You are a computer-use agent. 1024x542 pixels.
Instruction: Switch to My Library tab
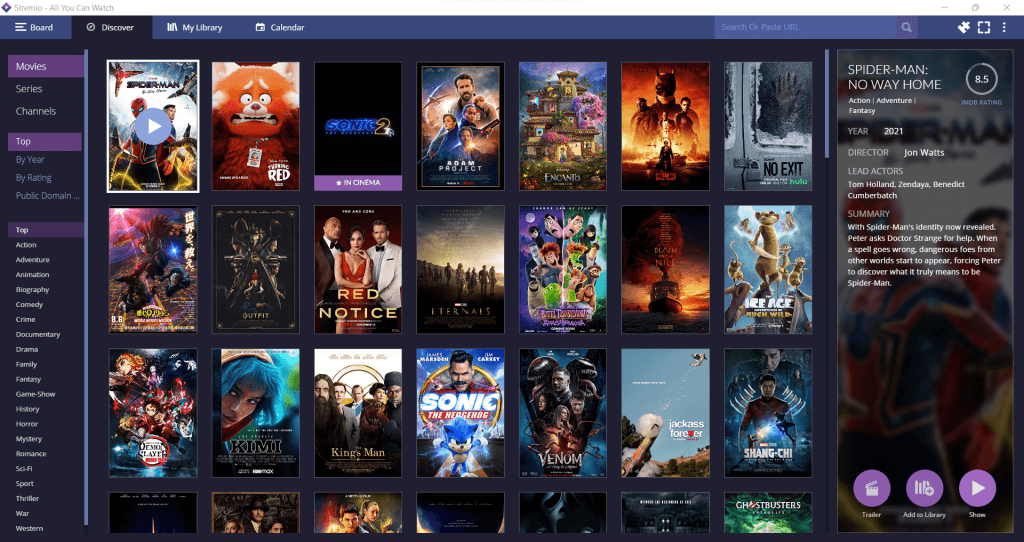point(195,27)
